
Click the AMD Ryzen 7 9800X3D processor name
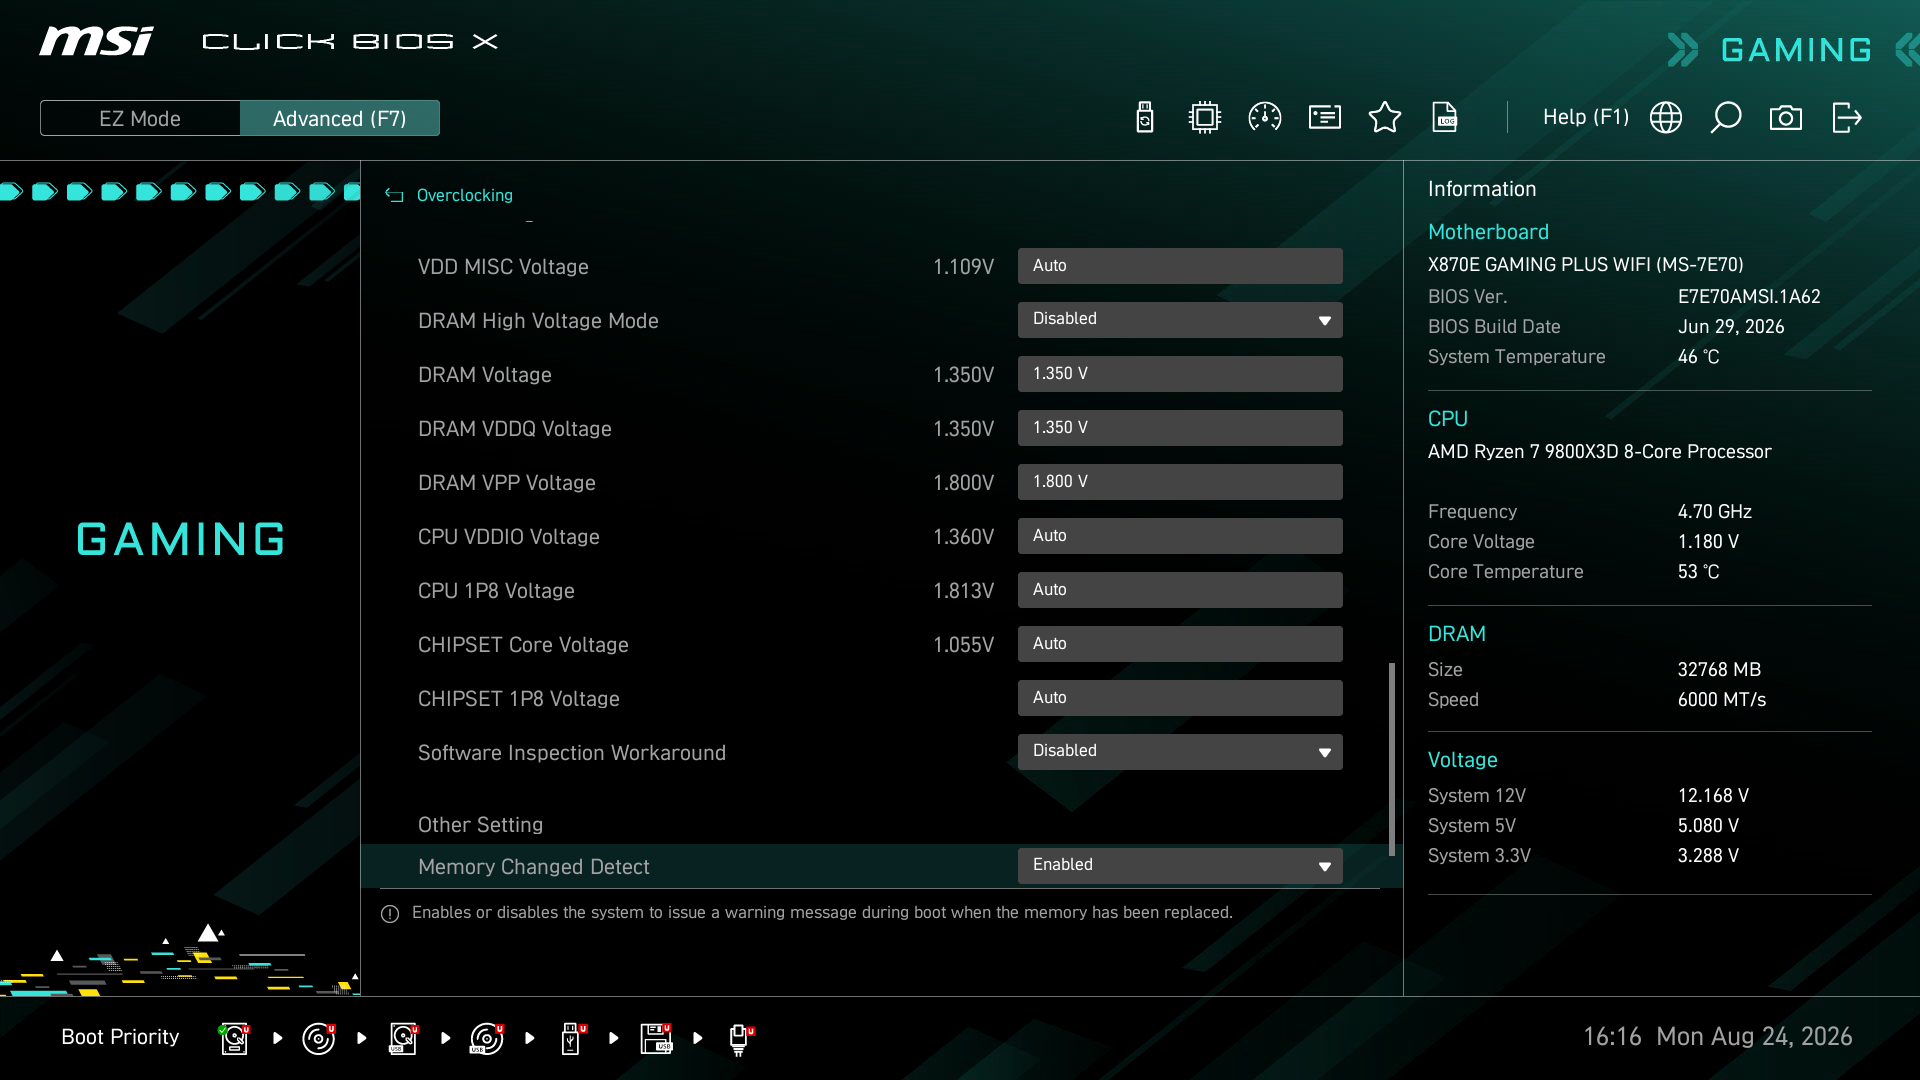coord(1599,452)
